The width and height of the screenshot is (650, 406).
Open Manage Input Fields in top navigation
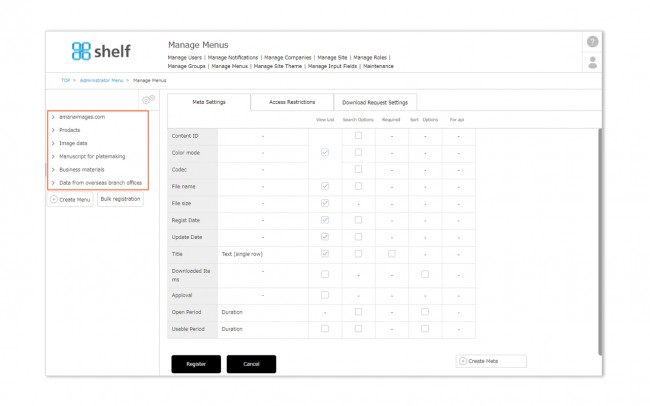click(332, 66)
